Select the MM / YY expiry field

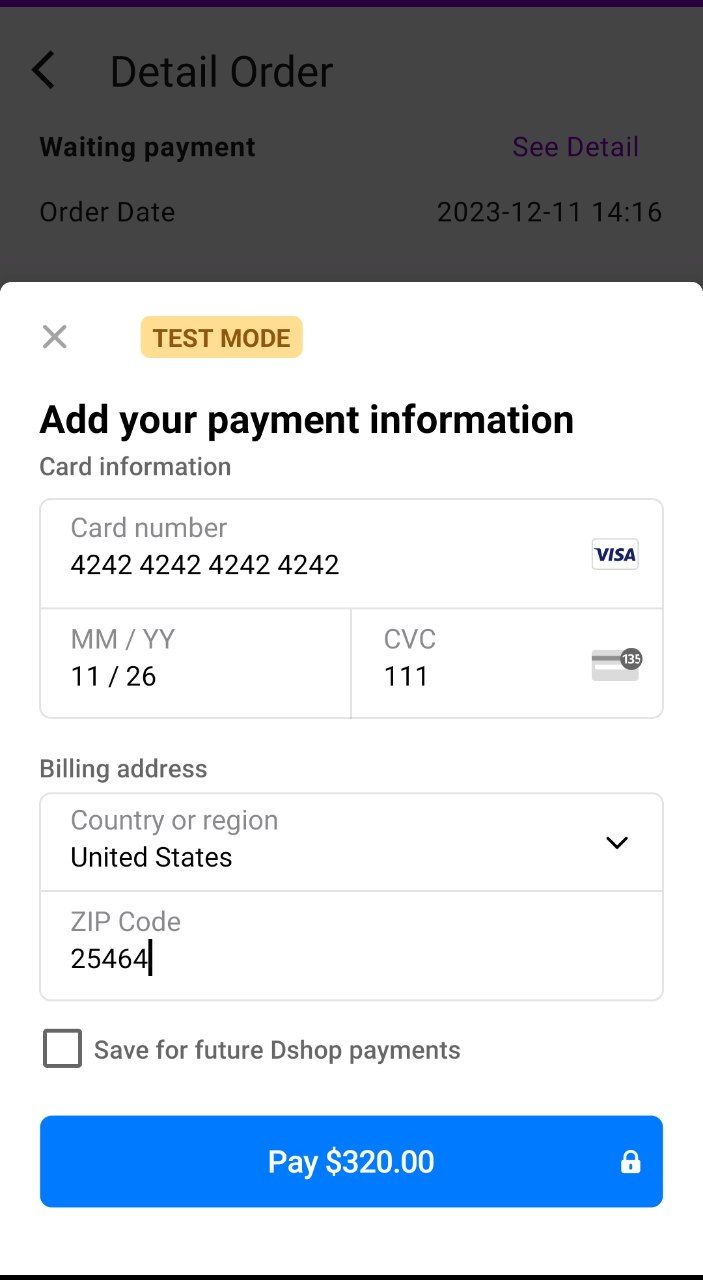coord(195,663)
